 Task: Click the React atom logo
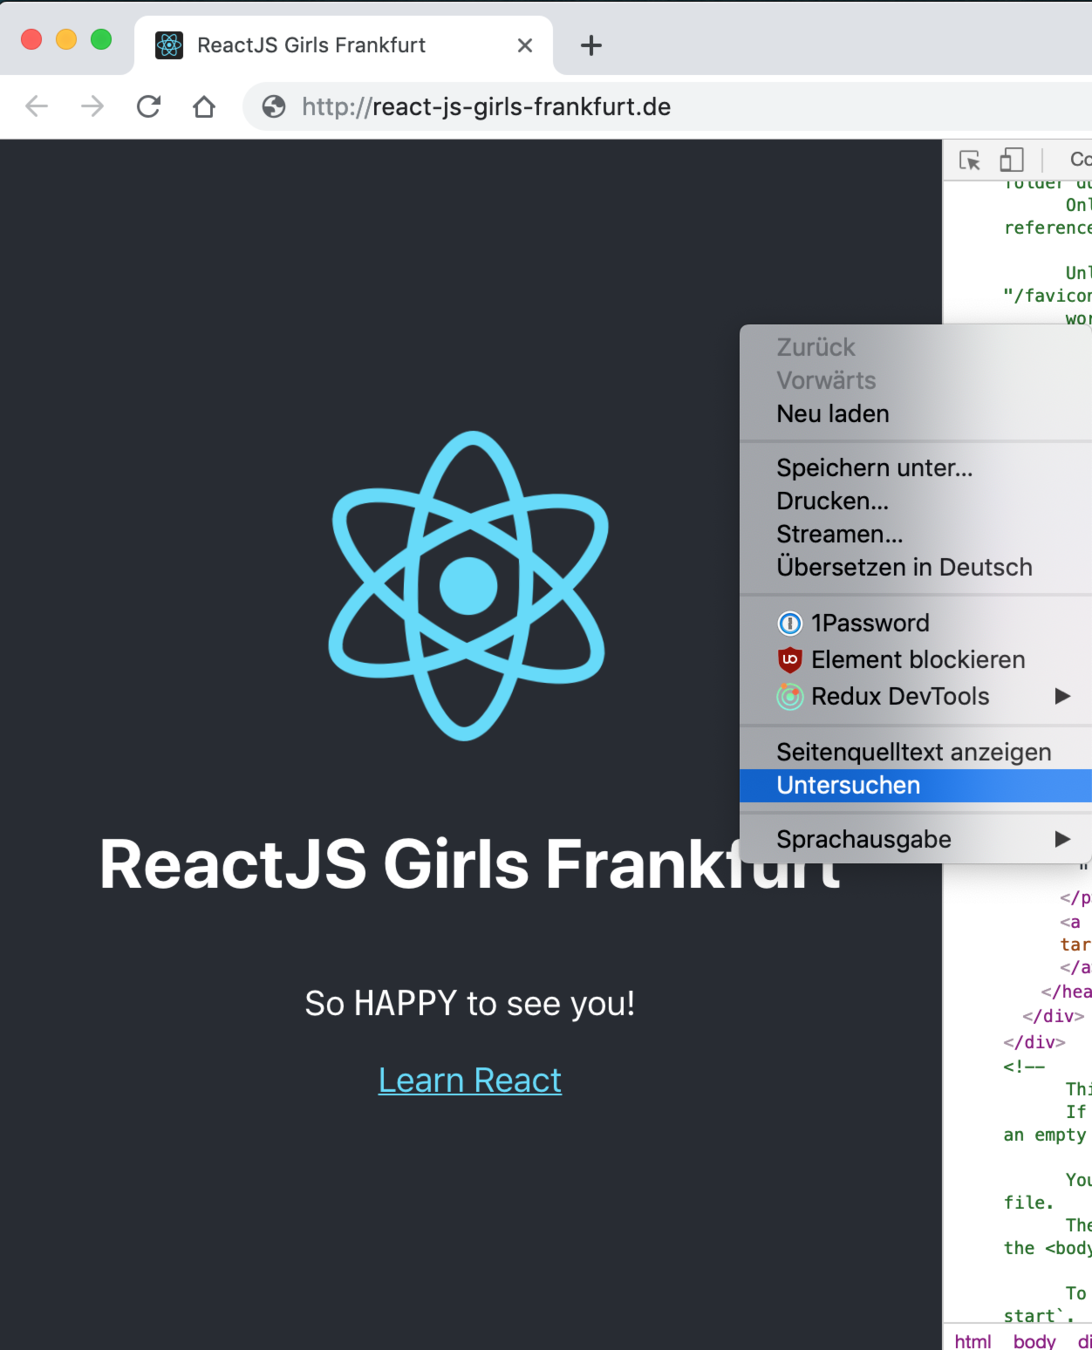[468, 586]
